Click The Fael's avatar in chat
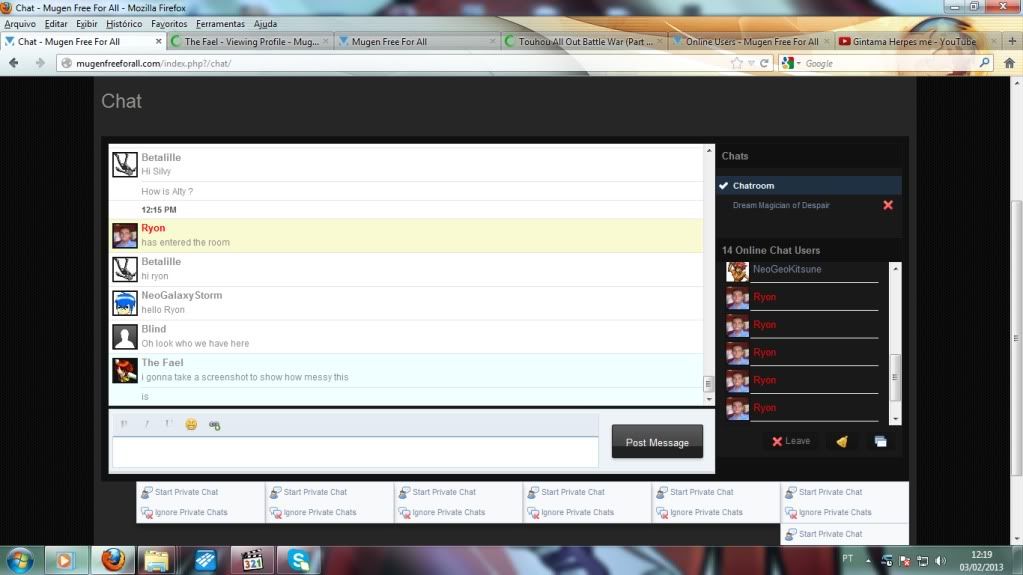The image size is (1023, 575). [x=125, y=370]
